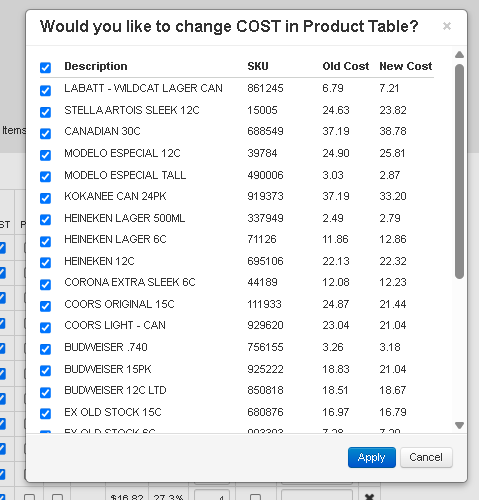
Task: Click the dialog's vertical scrollbar thumb
Action: pyautogui.click(x=459, y=171)
